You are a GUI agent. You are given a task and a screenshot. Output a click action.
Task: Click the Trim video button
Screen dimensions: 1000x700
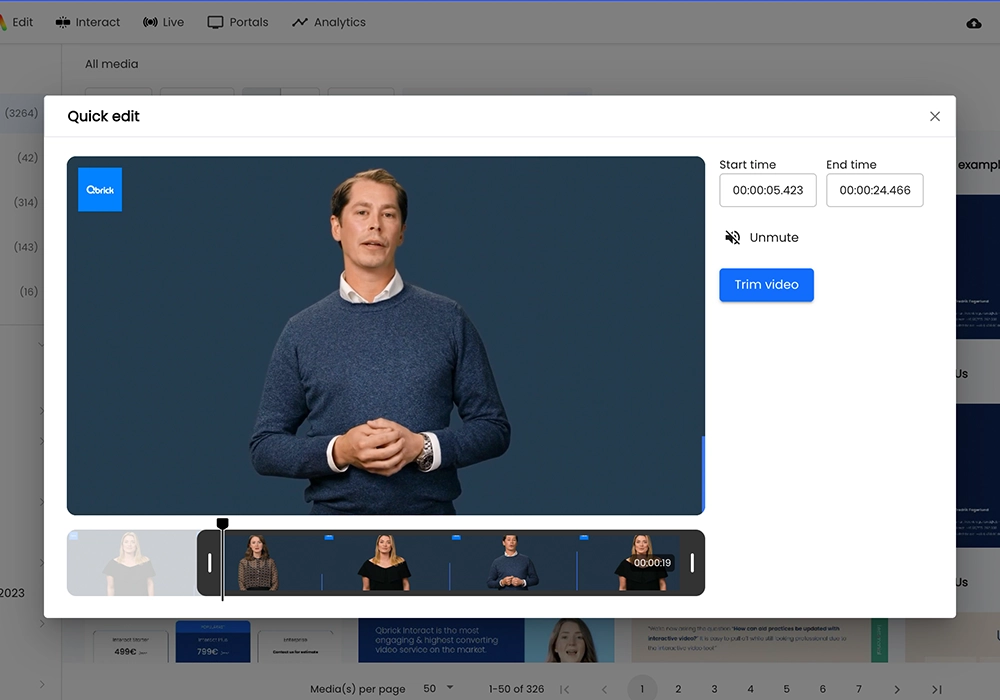(x=766, y=285)
